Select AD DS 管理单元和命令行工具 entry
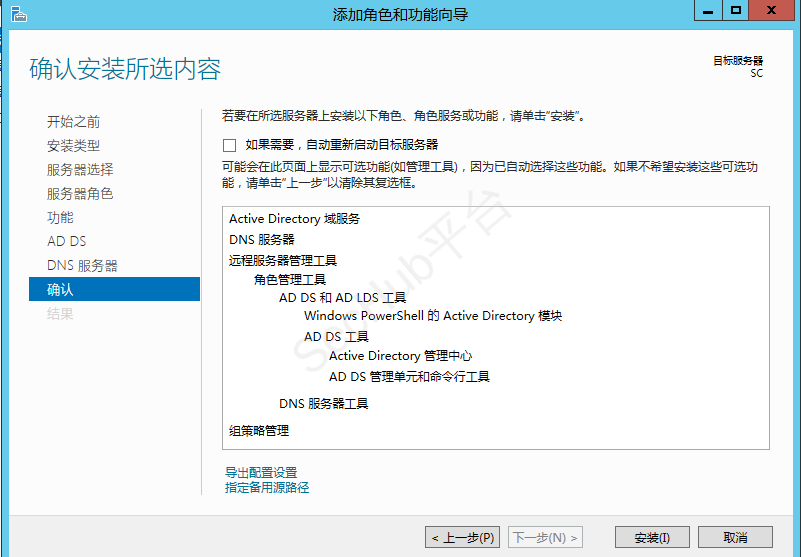Viewport: 801px width, 557px height. pyautogui.click(x=410, y=377)
